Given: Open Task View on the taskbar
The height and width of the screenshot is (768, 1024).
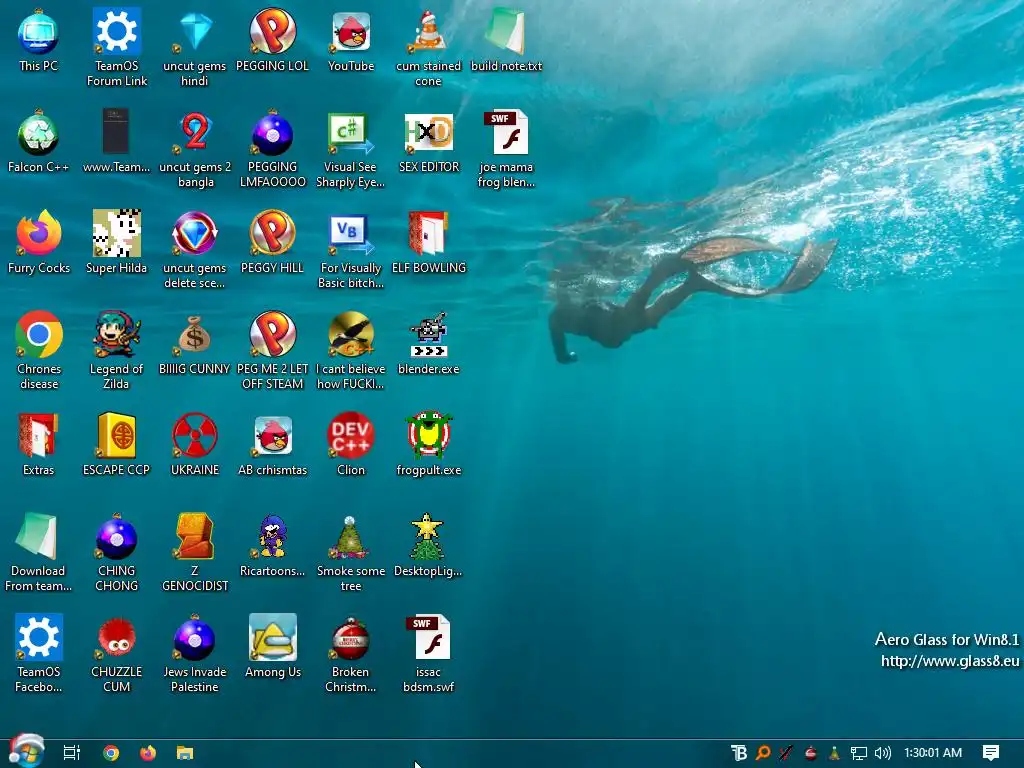Looking at the screenshot, I should (72, 753).
